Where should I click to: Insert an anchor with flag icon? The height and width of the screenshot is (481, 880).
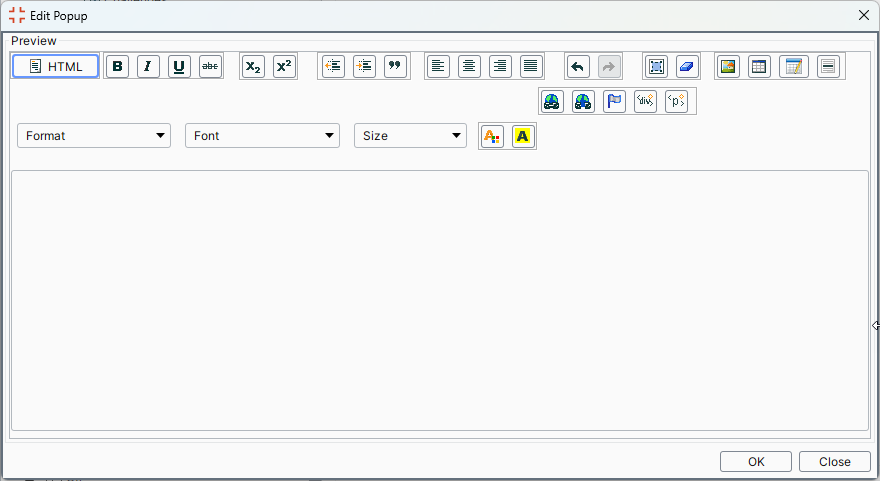click(615, 102)
